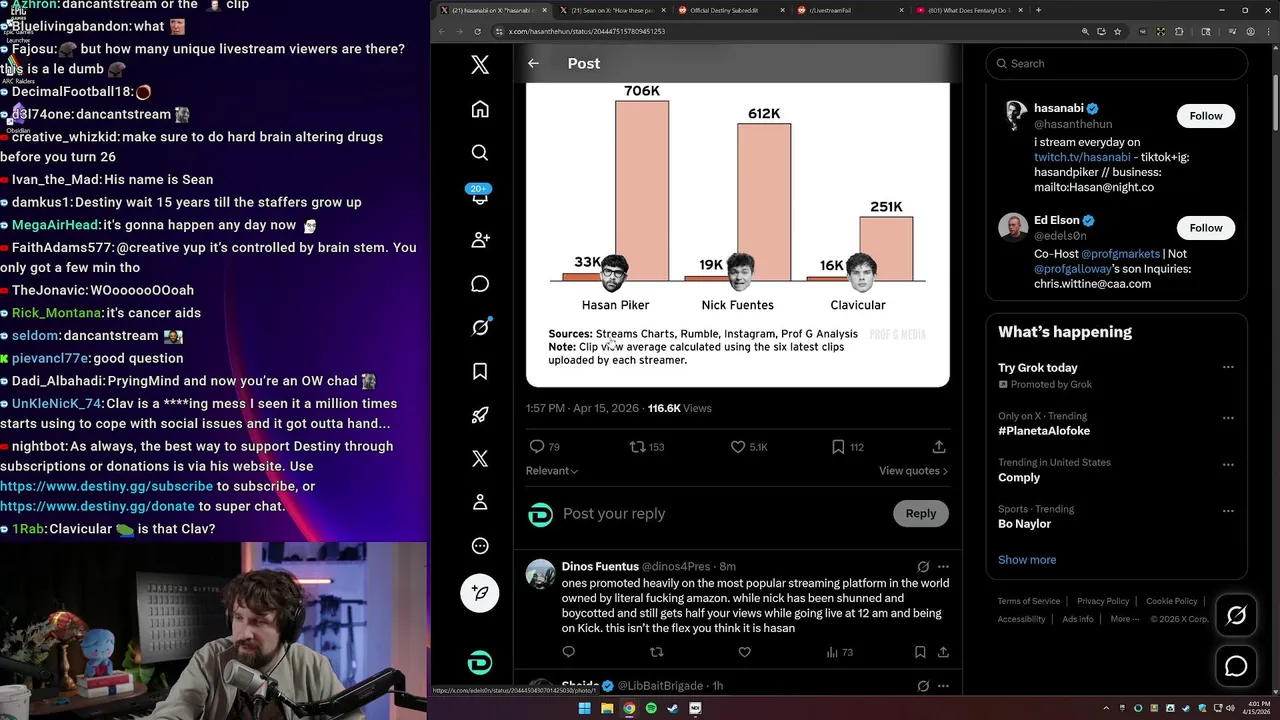The width and height of the screenshot is (1280, 720).
Task: Go back with the Post arrow
Action: point(533,63)
